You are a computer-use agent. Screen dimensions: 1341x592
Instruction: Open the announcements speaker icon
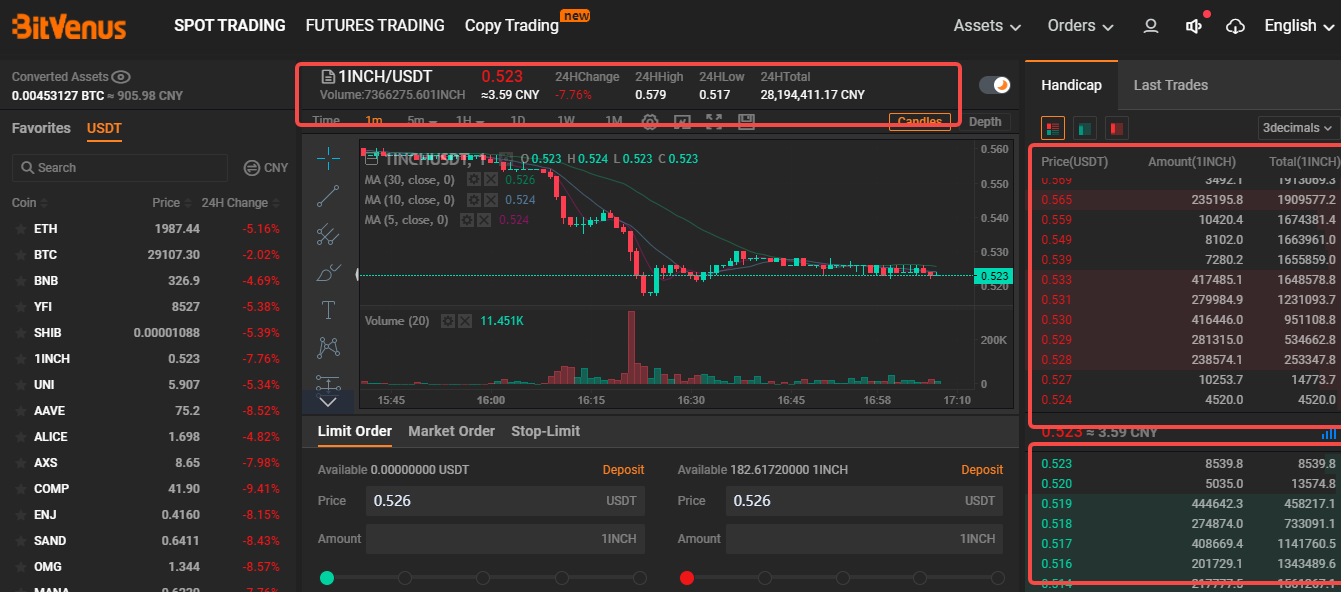pos(1194,26)
